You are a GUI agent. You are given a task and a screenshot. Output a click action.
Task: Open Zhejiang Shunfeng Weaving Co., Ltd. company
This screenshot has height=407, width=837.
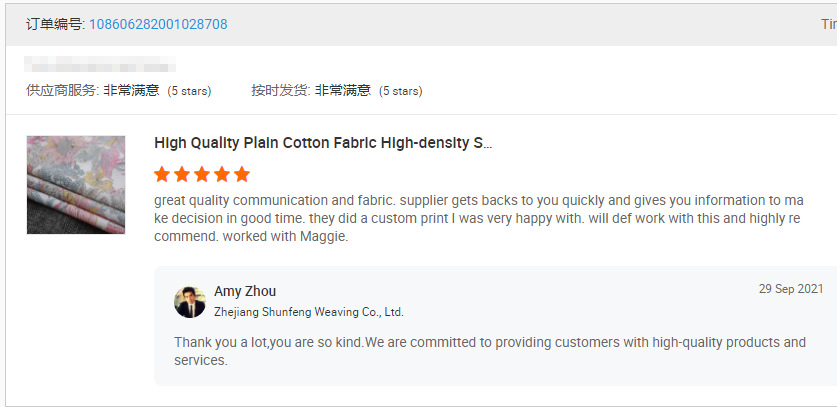click(308, 312)
